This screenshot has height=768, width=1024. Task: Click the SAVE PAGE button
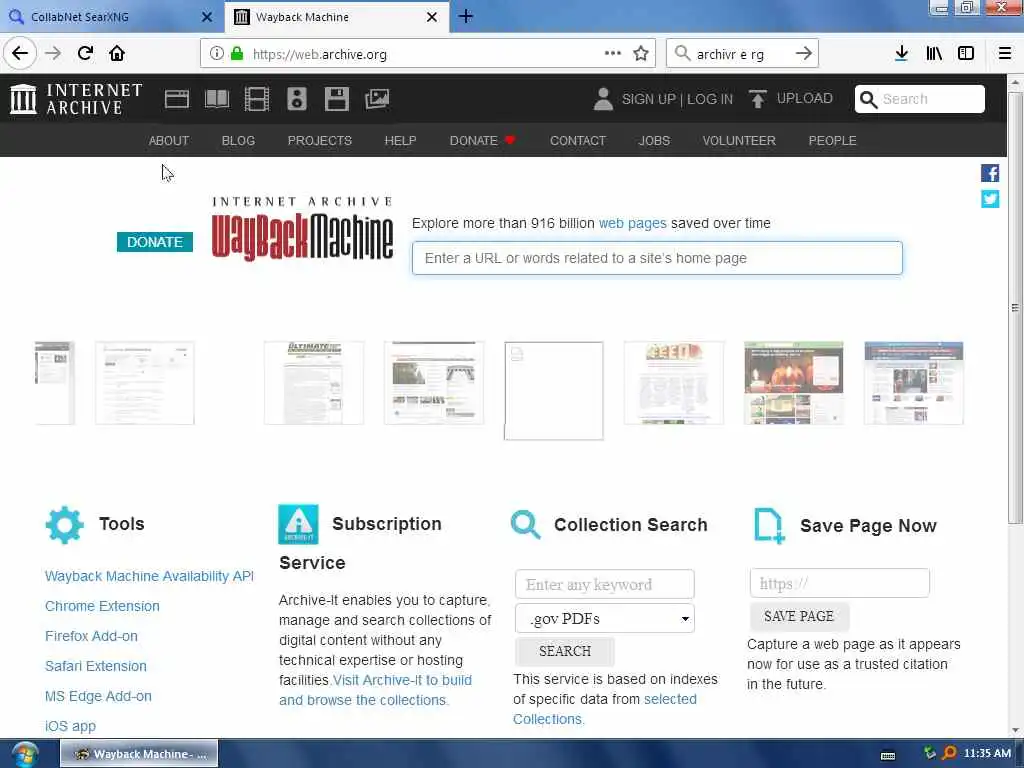[x=799, y=616]
